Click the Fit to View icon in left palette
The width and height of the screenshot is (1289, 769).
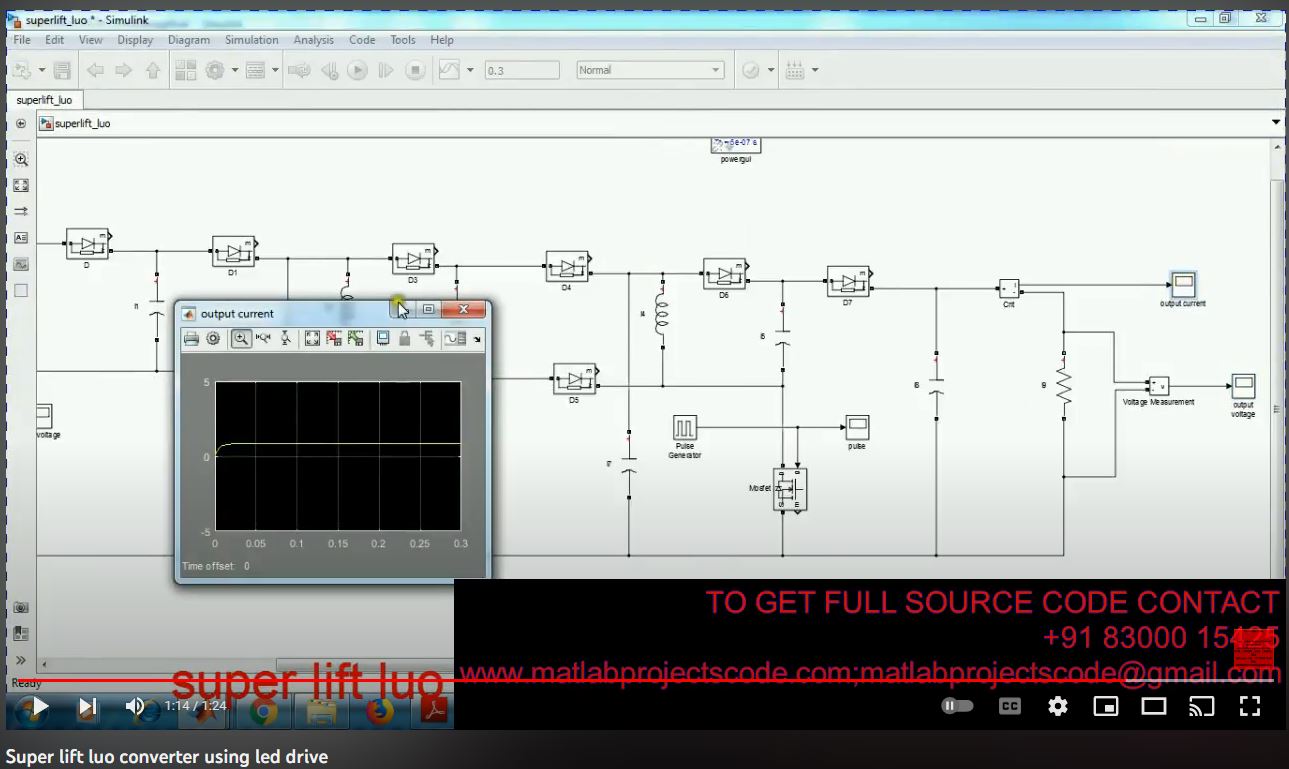point(21,185)
